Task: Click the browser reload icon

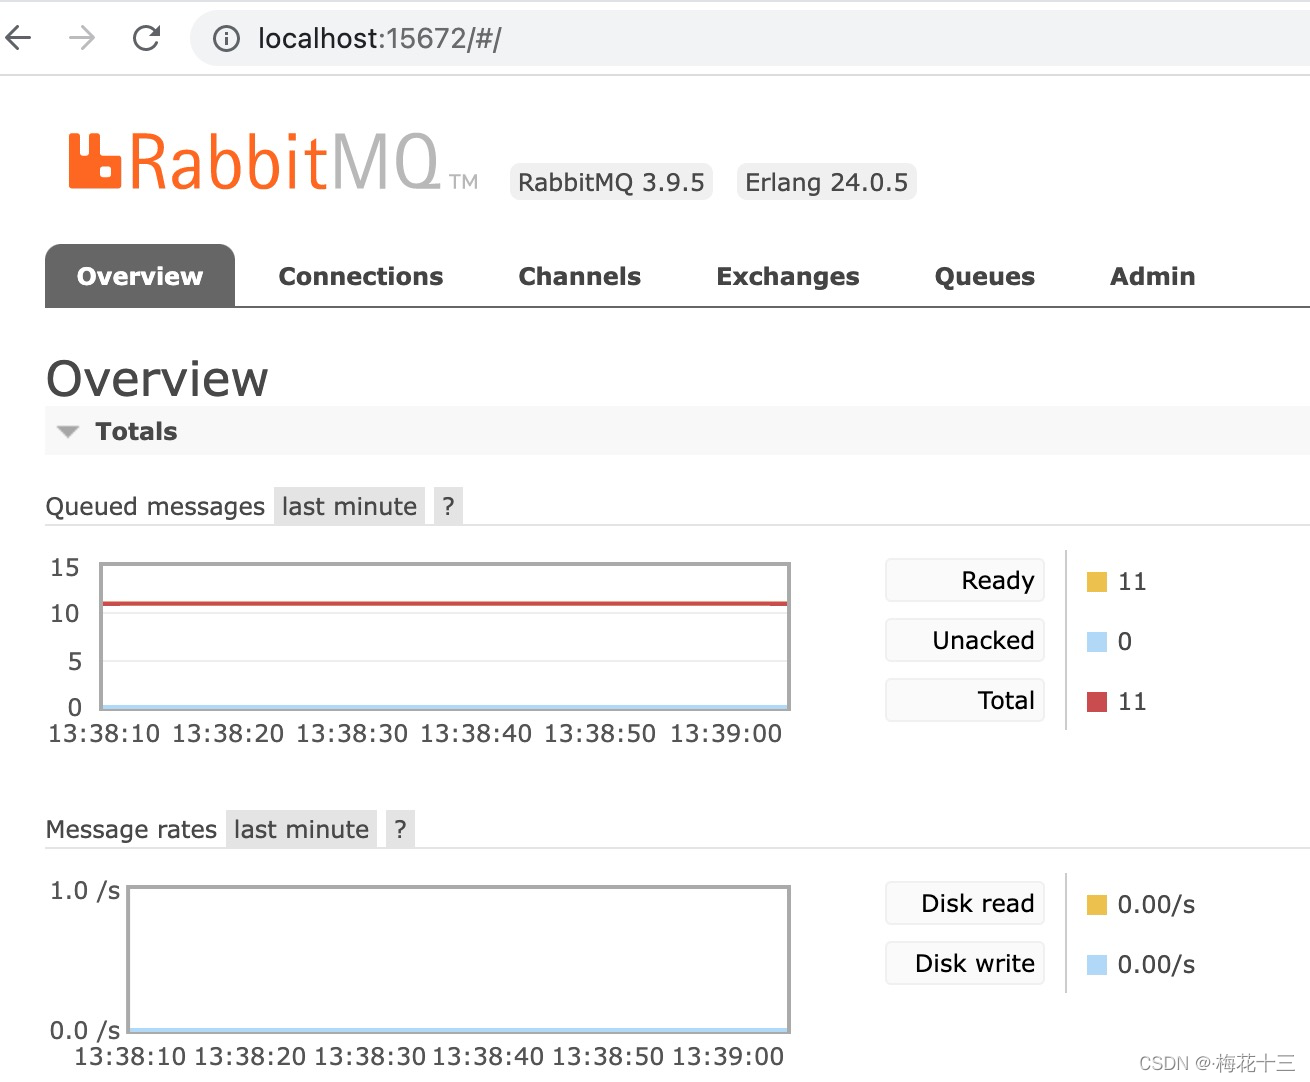Action: click(x=146, y=37)
